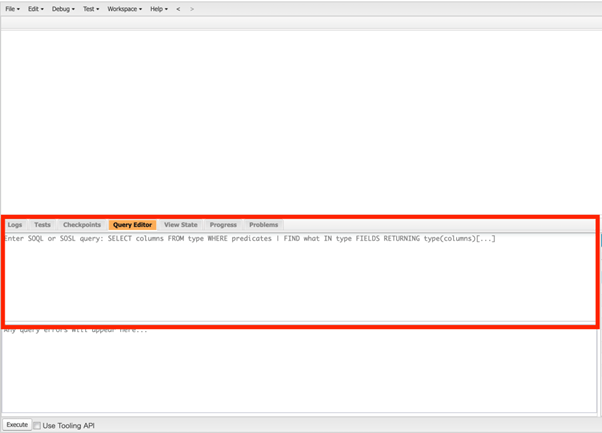Image resolution: width=602 pixels, height=433 pixels.
Task: Click inside the SOQL/SOSL query input area
Action: pos(300,280)
